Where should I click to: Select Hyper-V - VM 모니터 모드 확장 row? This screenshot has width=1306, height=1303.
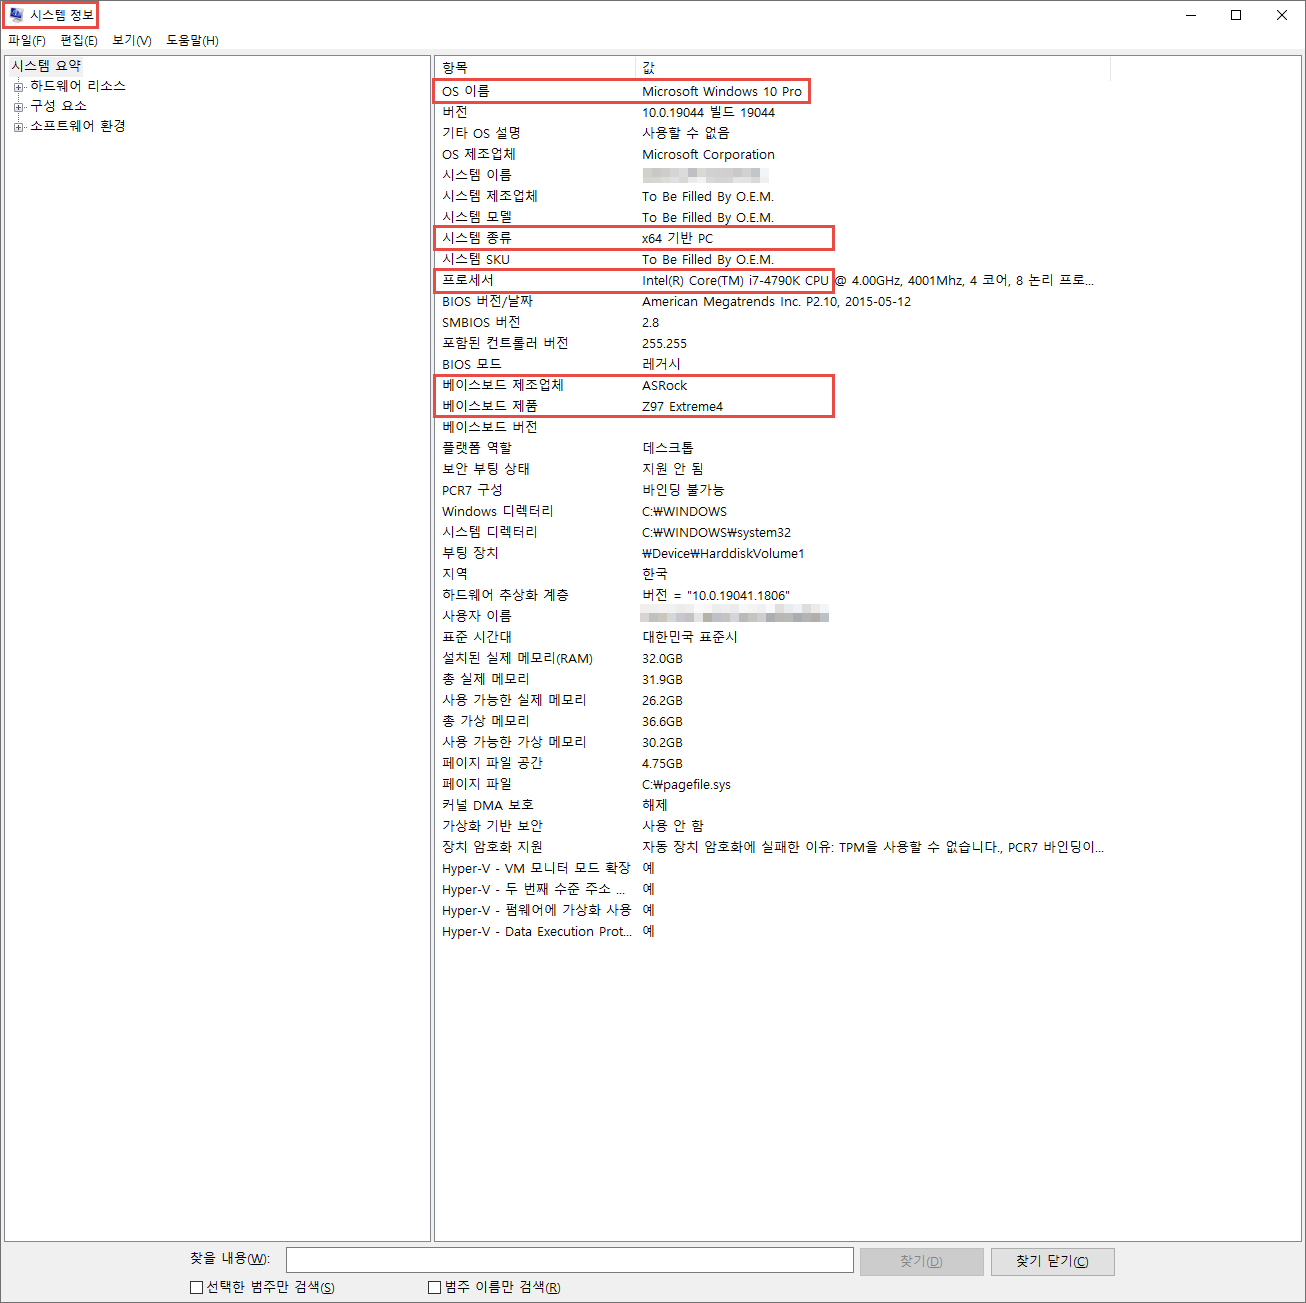coord(773,868)
